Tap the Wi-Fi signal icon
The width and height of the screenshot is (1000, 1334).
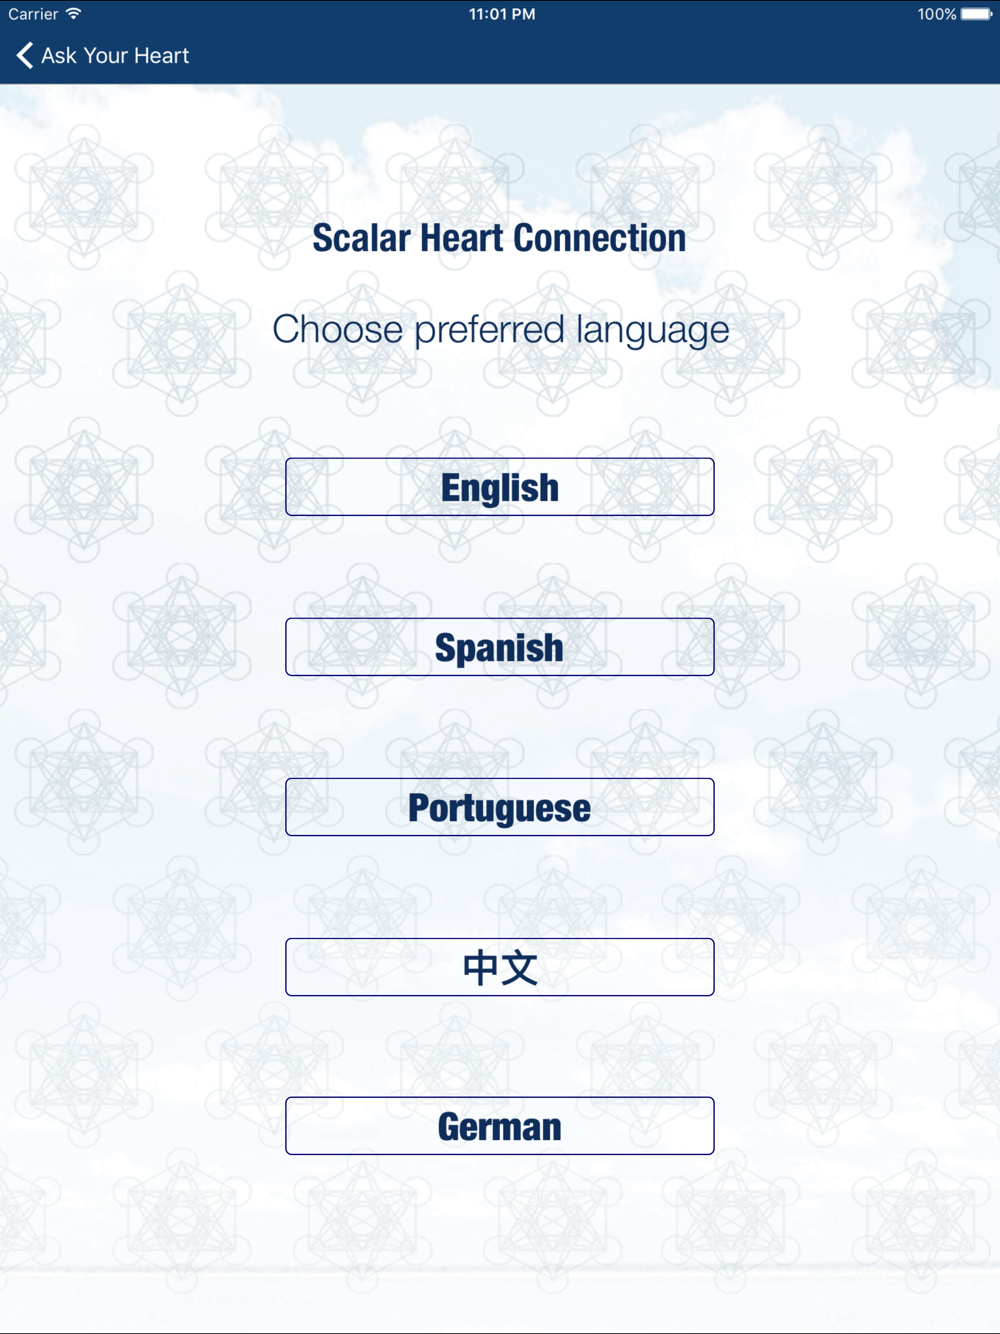click(x=74, y=14)
